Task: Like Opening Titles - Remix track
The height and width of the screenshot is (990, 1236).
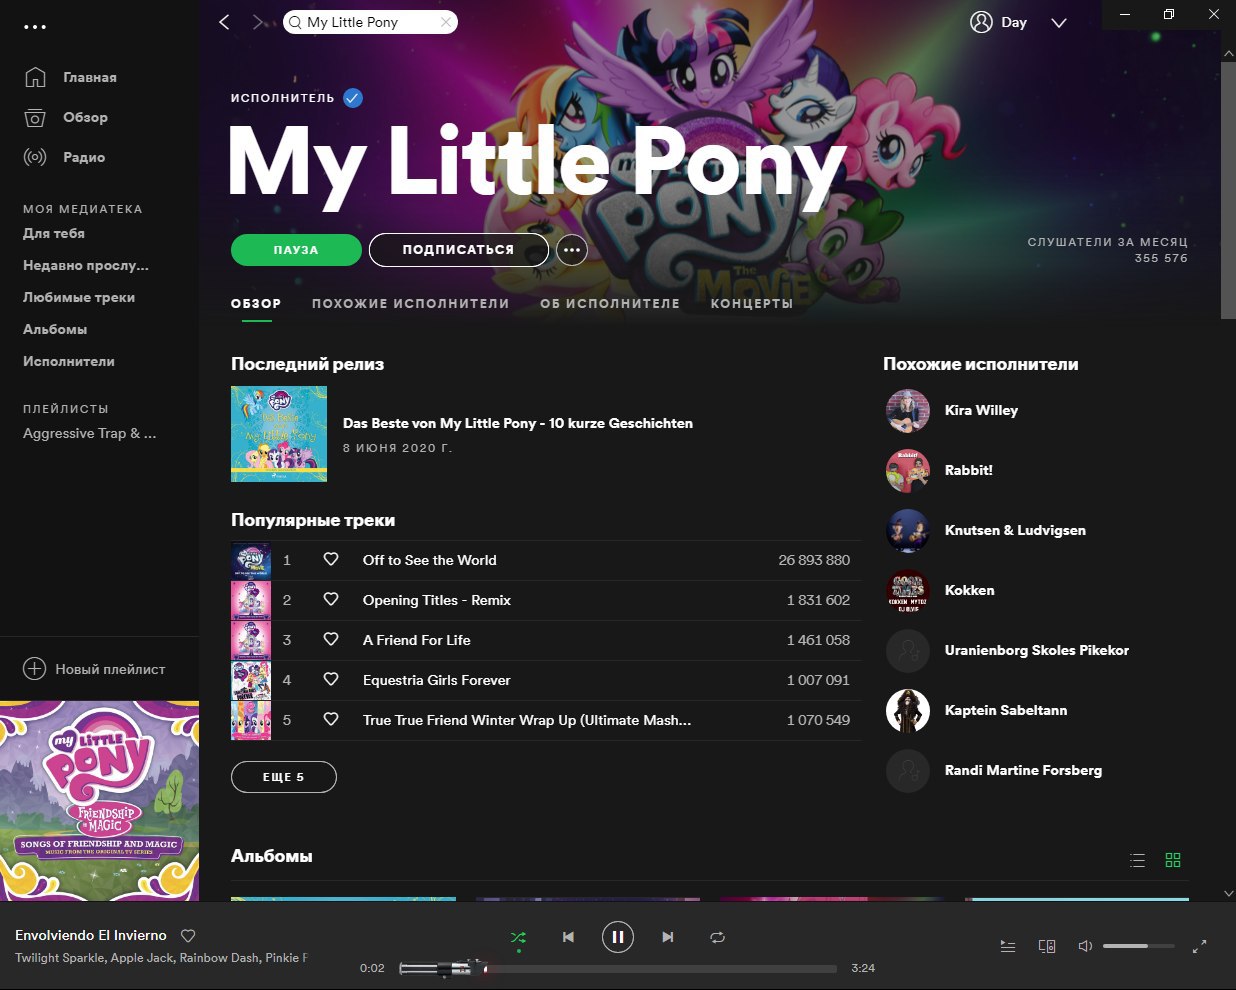Action: 331,600
